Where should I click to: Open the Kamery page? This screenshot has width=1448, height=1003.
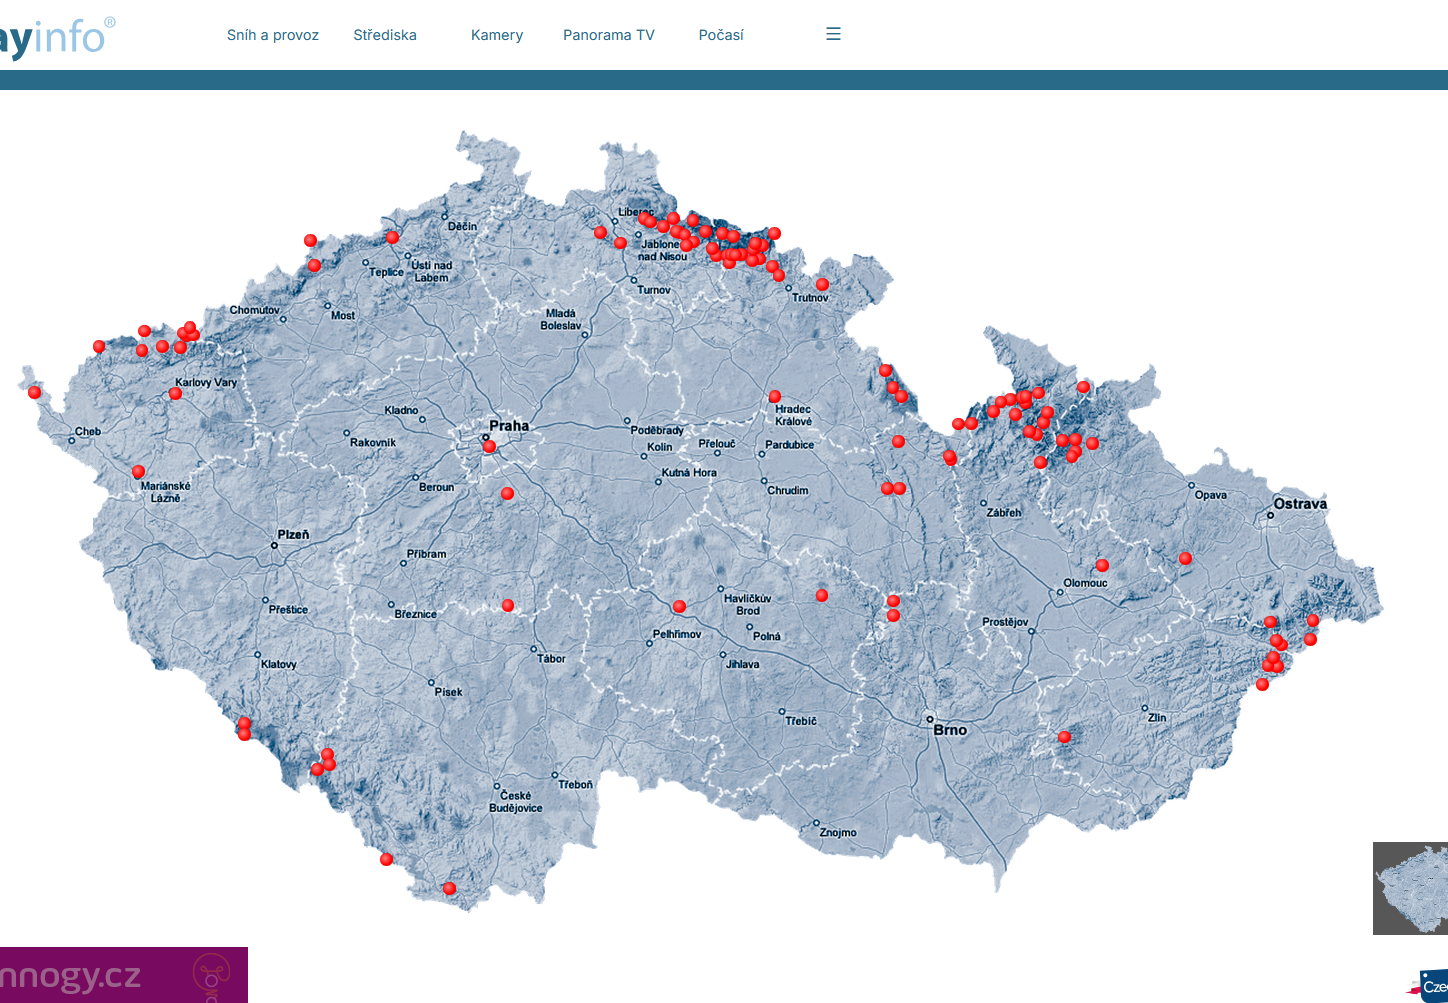pyautogui.click(x=497, y=35)
